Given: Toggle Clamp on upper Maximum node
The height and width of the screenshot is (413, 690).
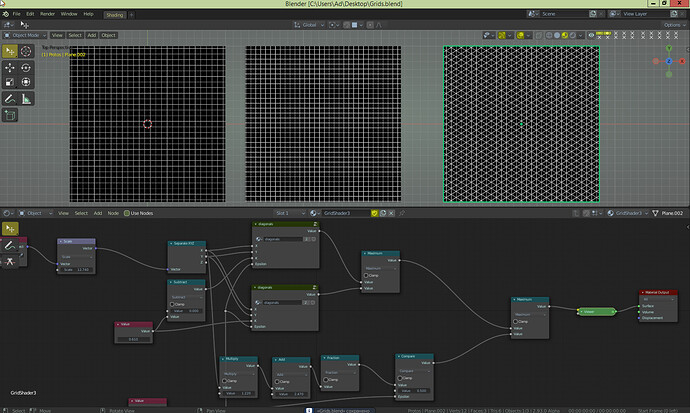Looking at the screenshot, I should click(366, 275).
